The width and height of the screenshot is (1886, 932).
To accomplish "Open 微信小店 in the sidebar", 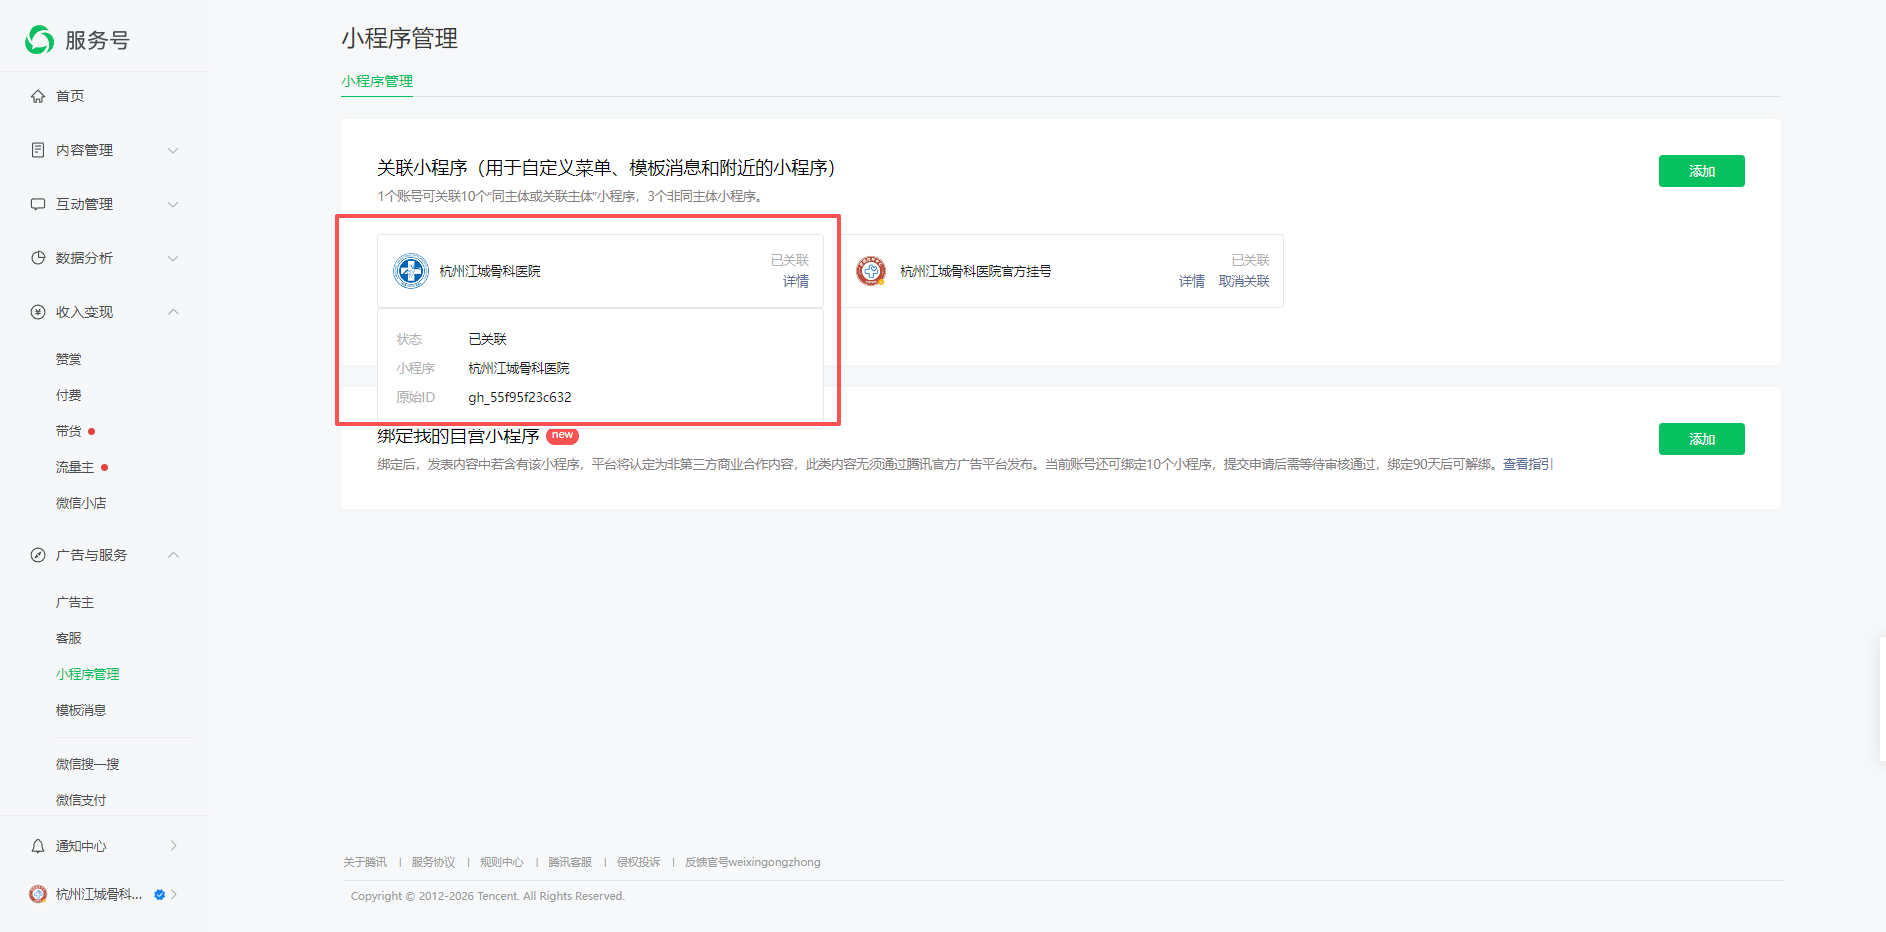I will (x=81, y=503).
